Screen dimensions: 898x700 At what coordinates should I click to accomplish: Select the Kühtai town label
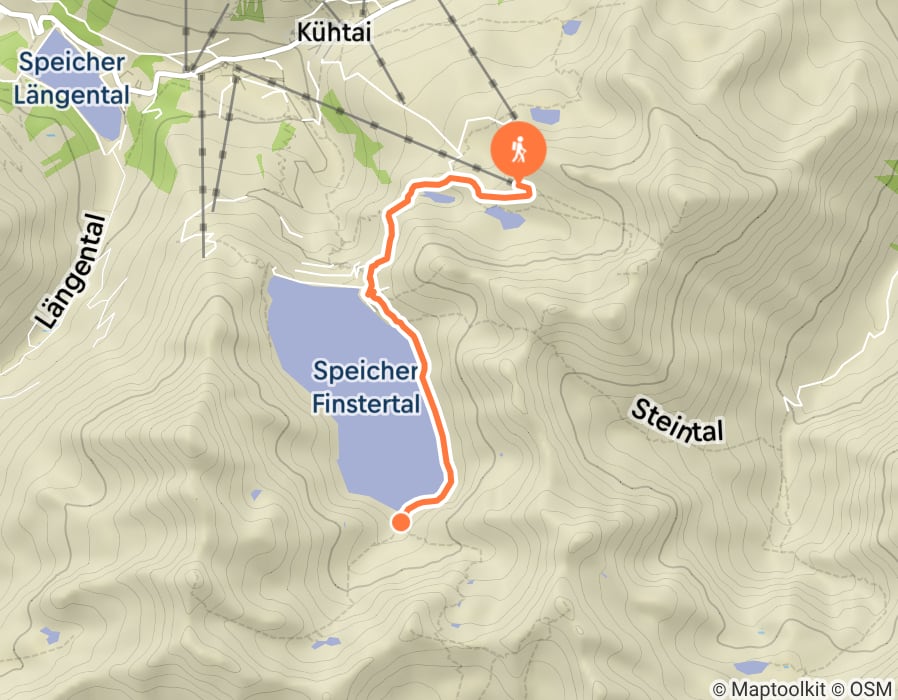tap(334, 32)
